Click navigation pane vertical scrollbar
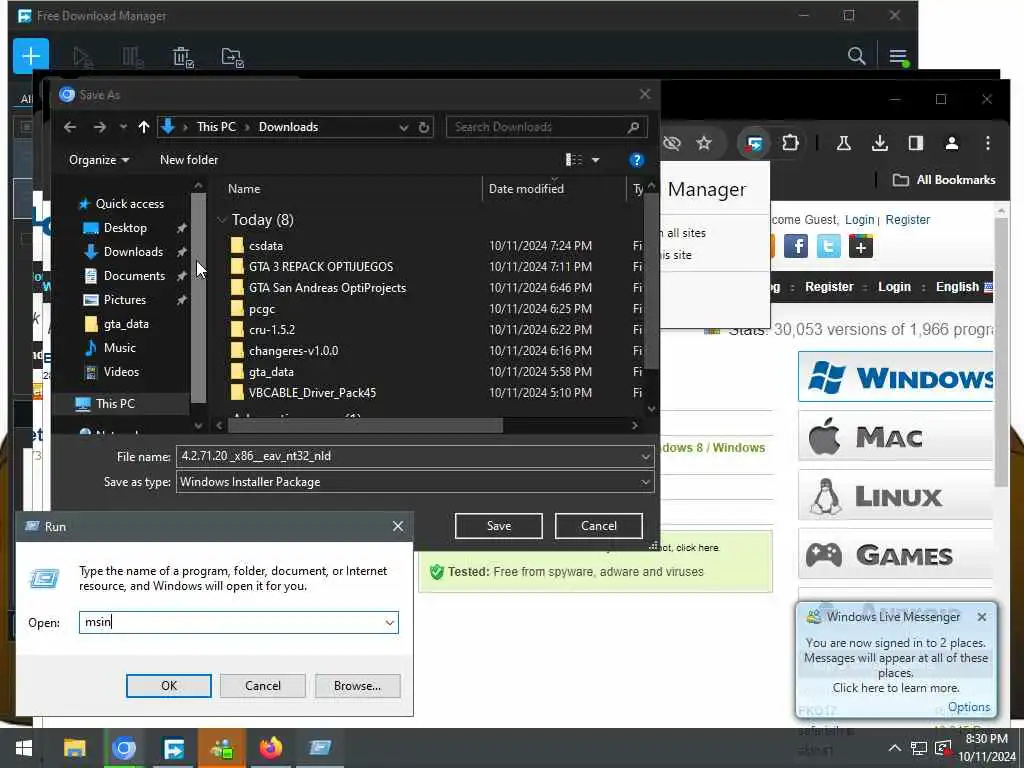The height and width of the screenshot is (768, 1024). coord(199,297)
